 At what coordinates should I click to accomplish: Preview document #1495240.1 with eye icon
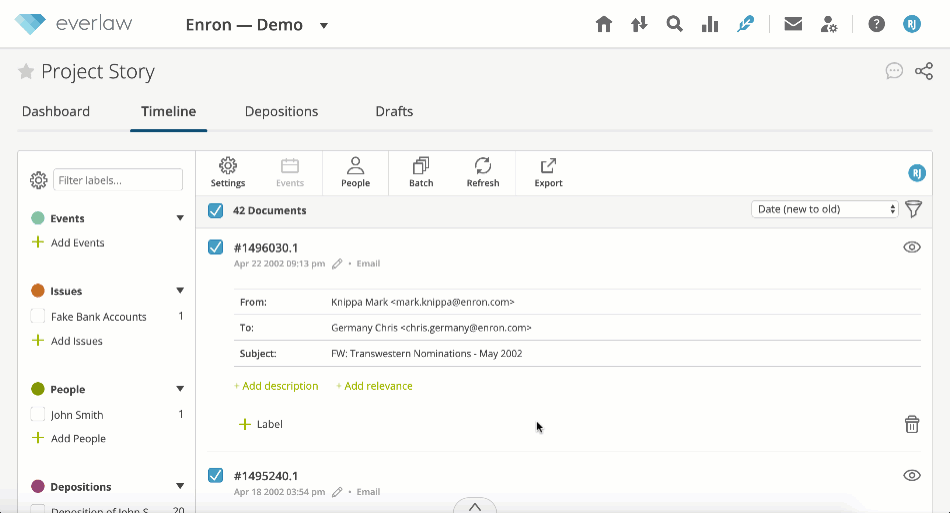click(x=912, y=475)
